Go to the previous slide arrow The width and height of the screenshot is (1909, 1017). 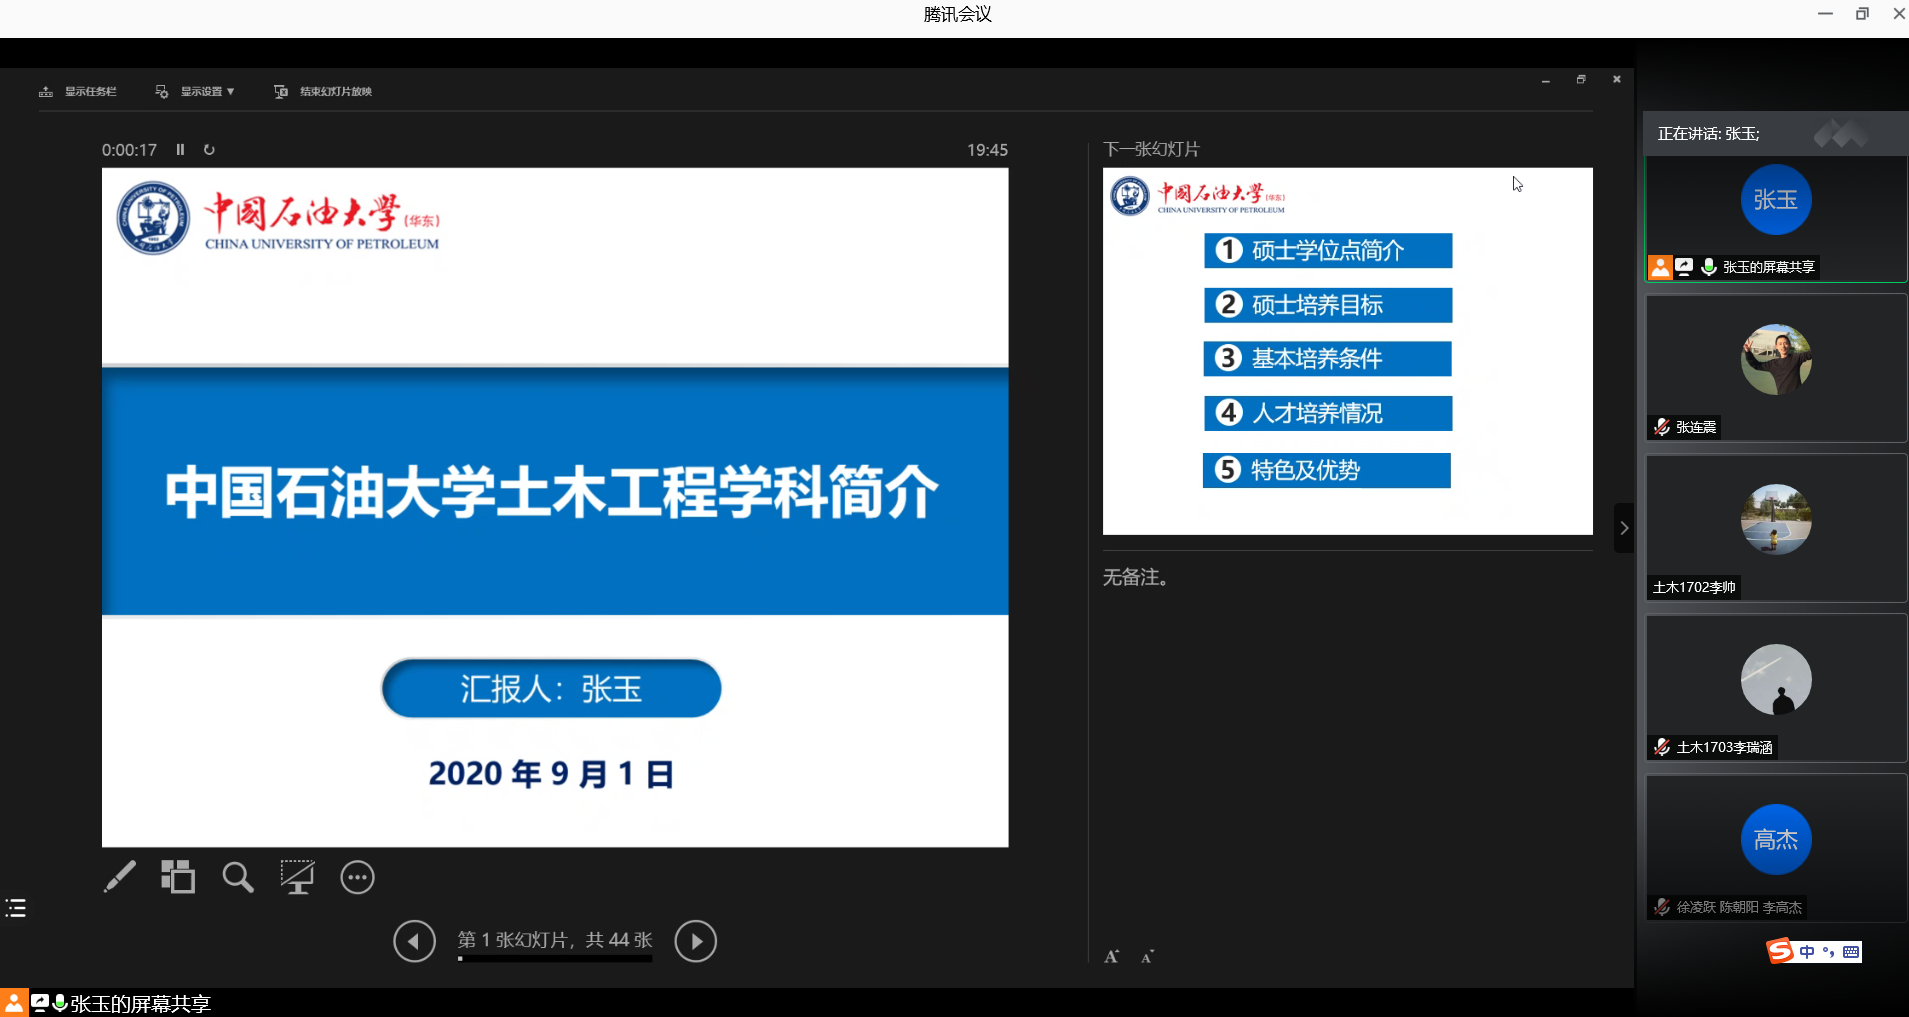click(x=414, y=941)
